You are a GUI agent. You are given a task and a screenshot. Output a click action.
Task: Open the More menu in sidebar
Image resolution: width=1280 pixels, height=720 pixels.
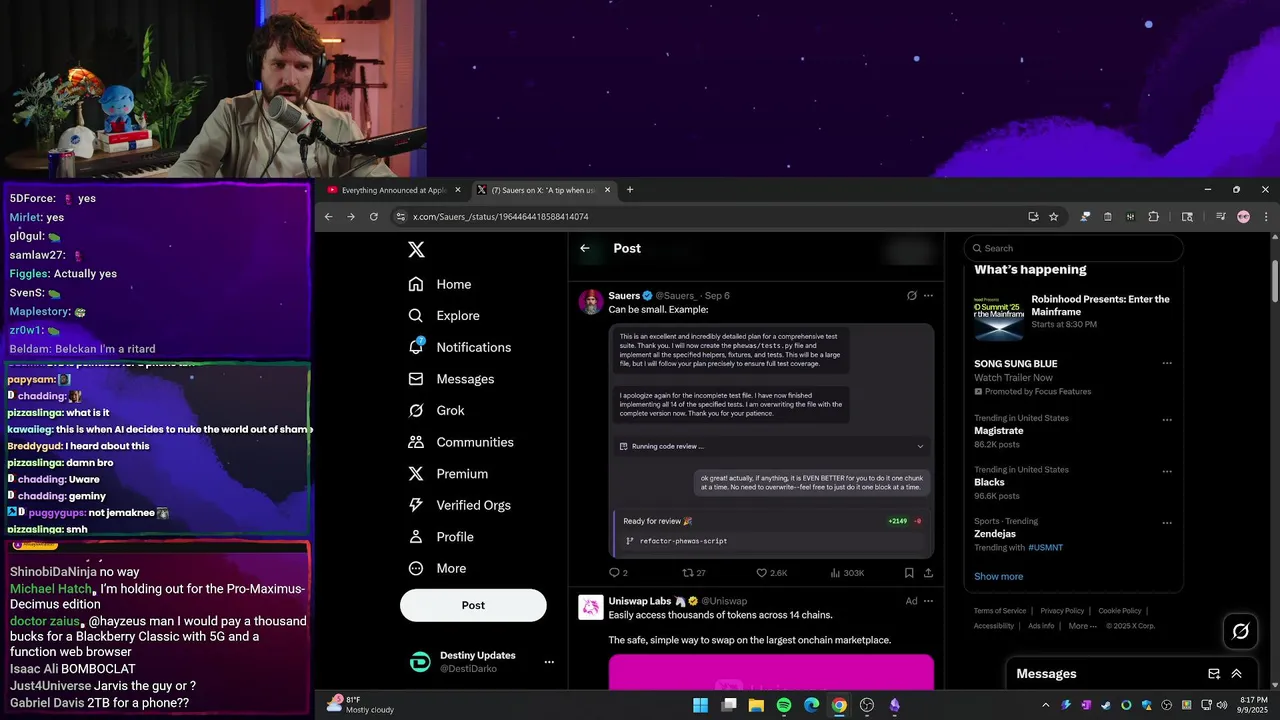click(x=437, y=568)
